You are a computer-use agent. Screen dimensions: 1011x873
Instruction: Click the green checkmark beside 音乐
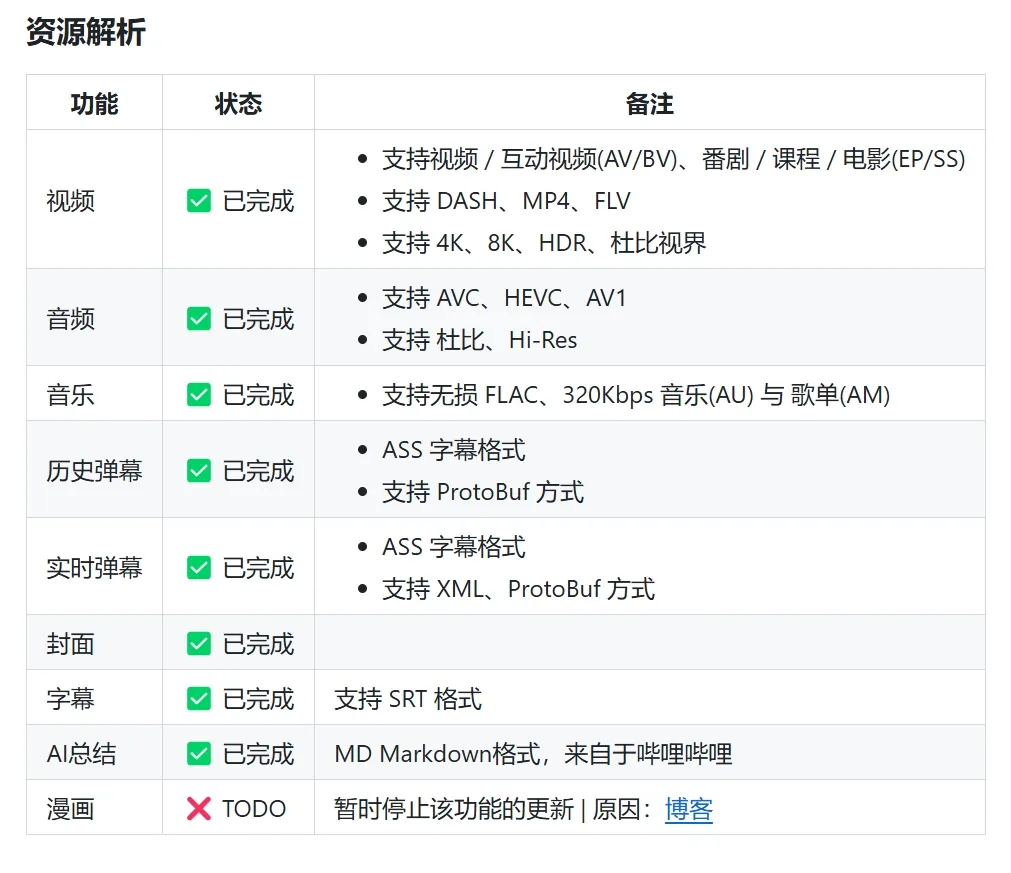point(199,395)
